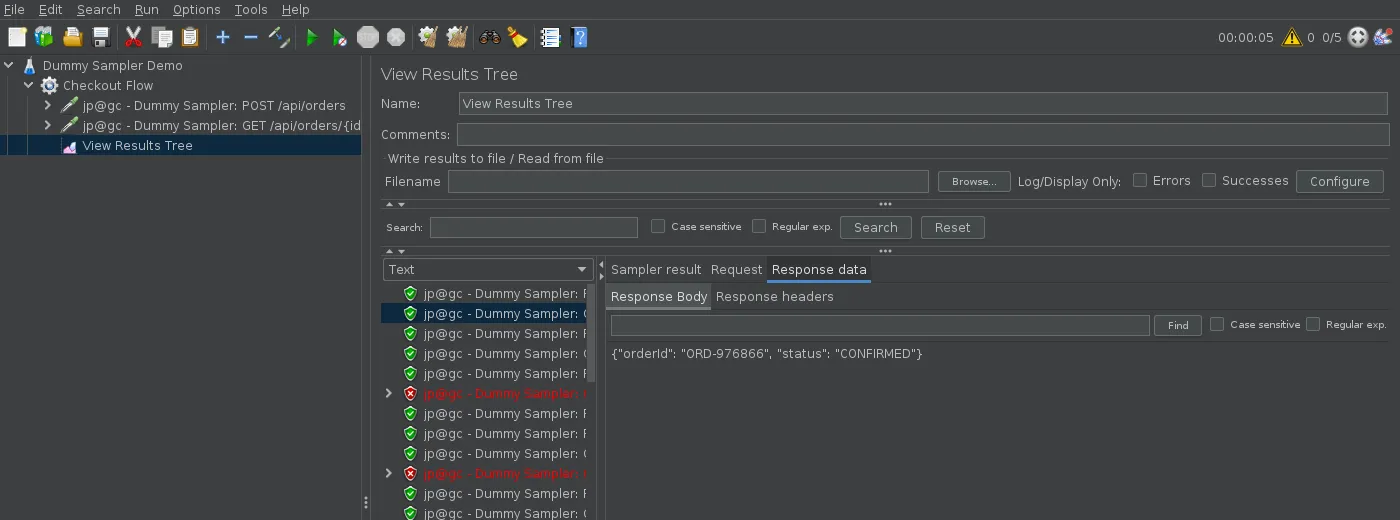
Task: Toggle Case sensitive next to Find button
Action: pyautogui.click(x=1216, y=324)
